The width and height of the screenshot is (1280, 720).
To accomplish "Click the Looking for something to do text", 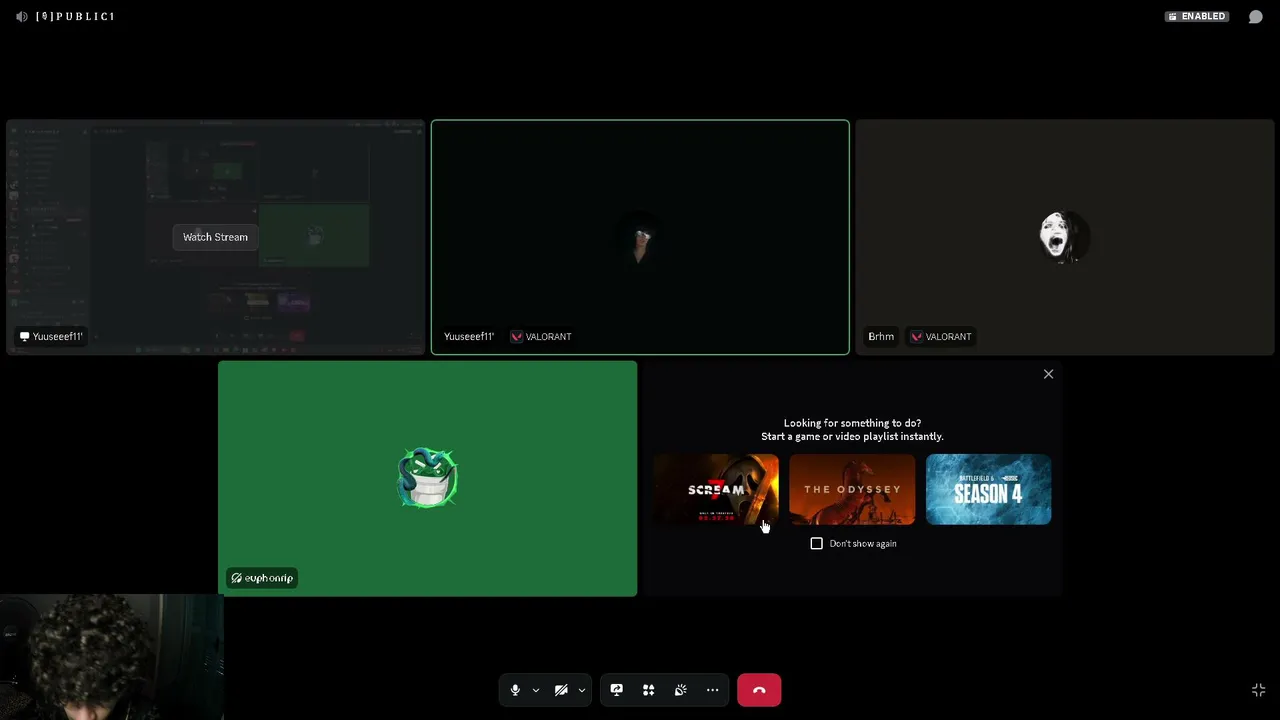I will click(x=852, y=423).
